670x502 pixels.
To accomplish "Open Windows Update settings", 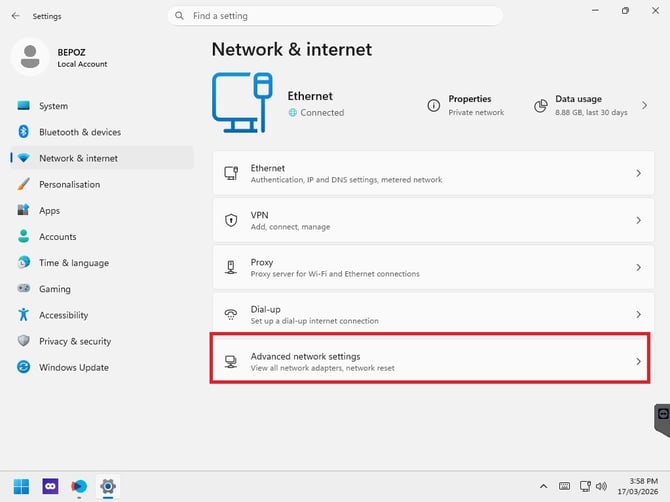I will [x=102, y=367].
